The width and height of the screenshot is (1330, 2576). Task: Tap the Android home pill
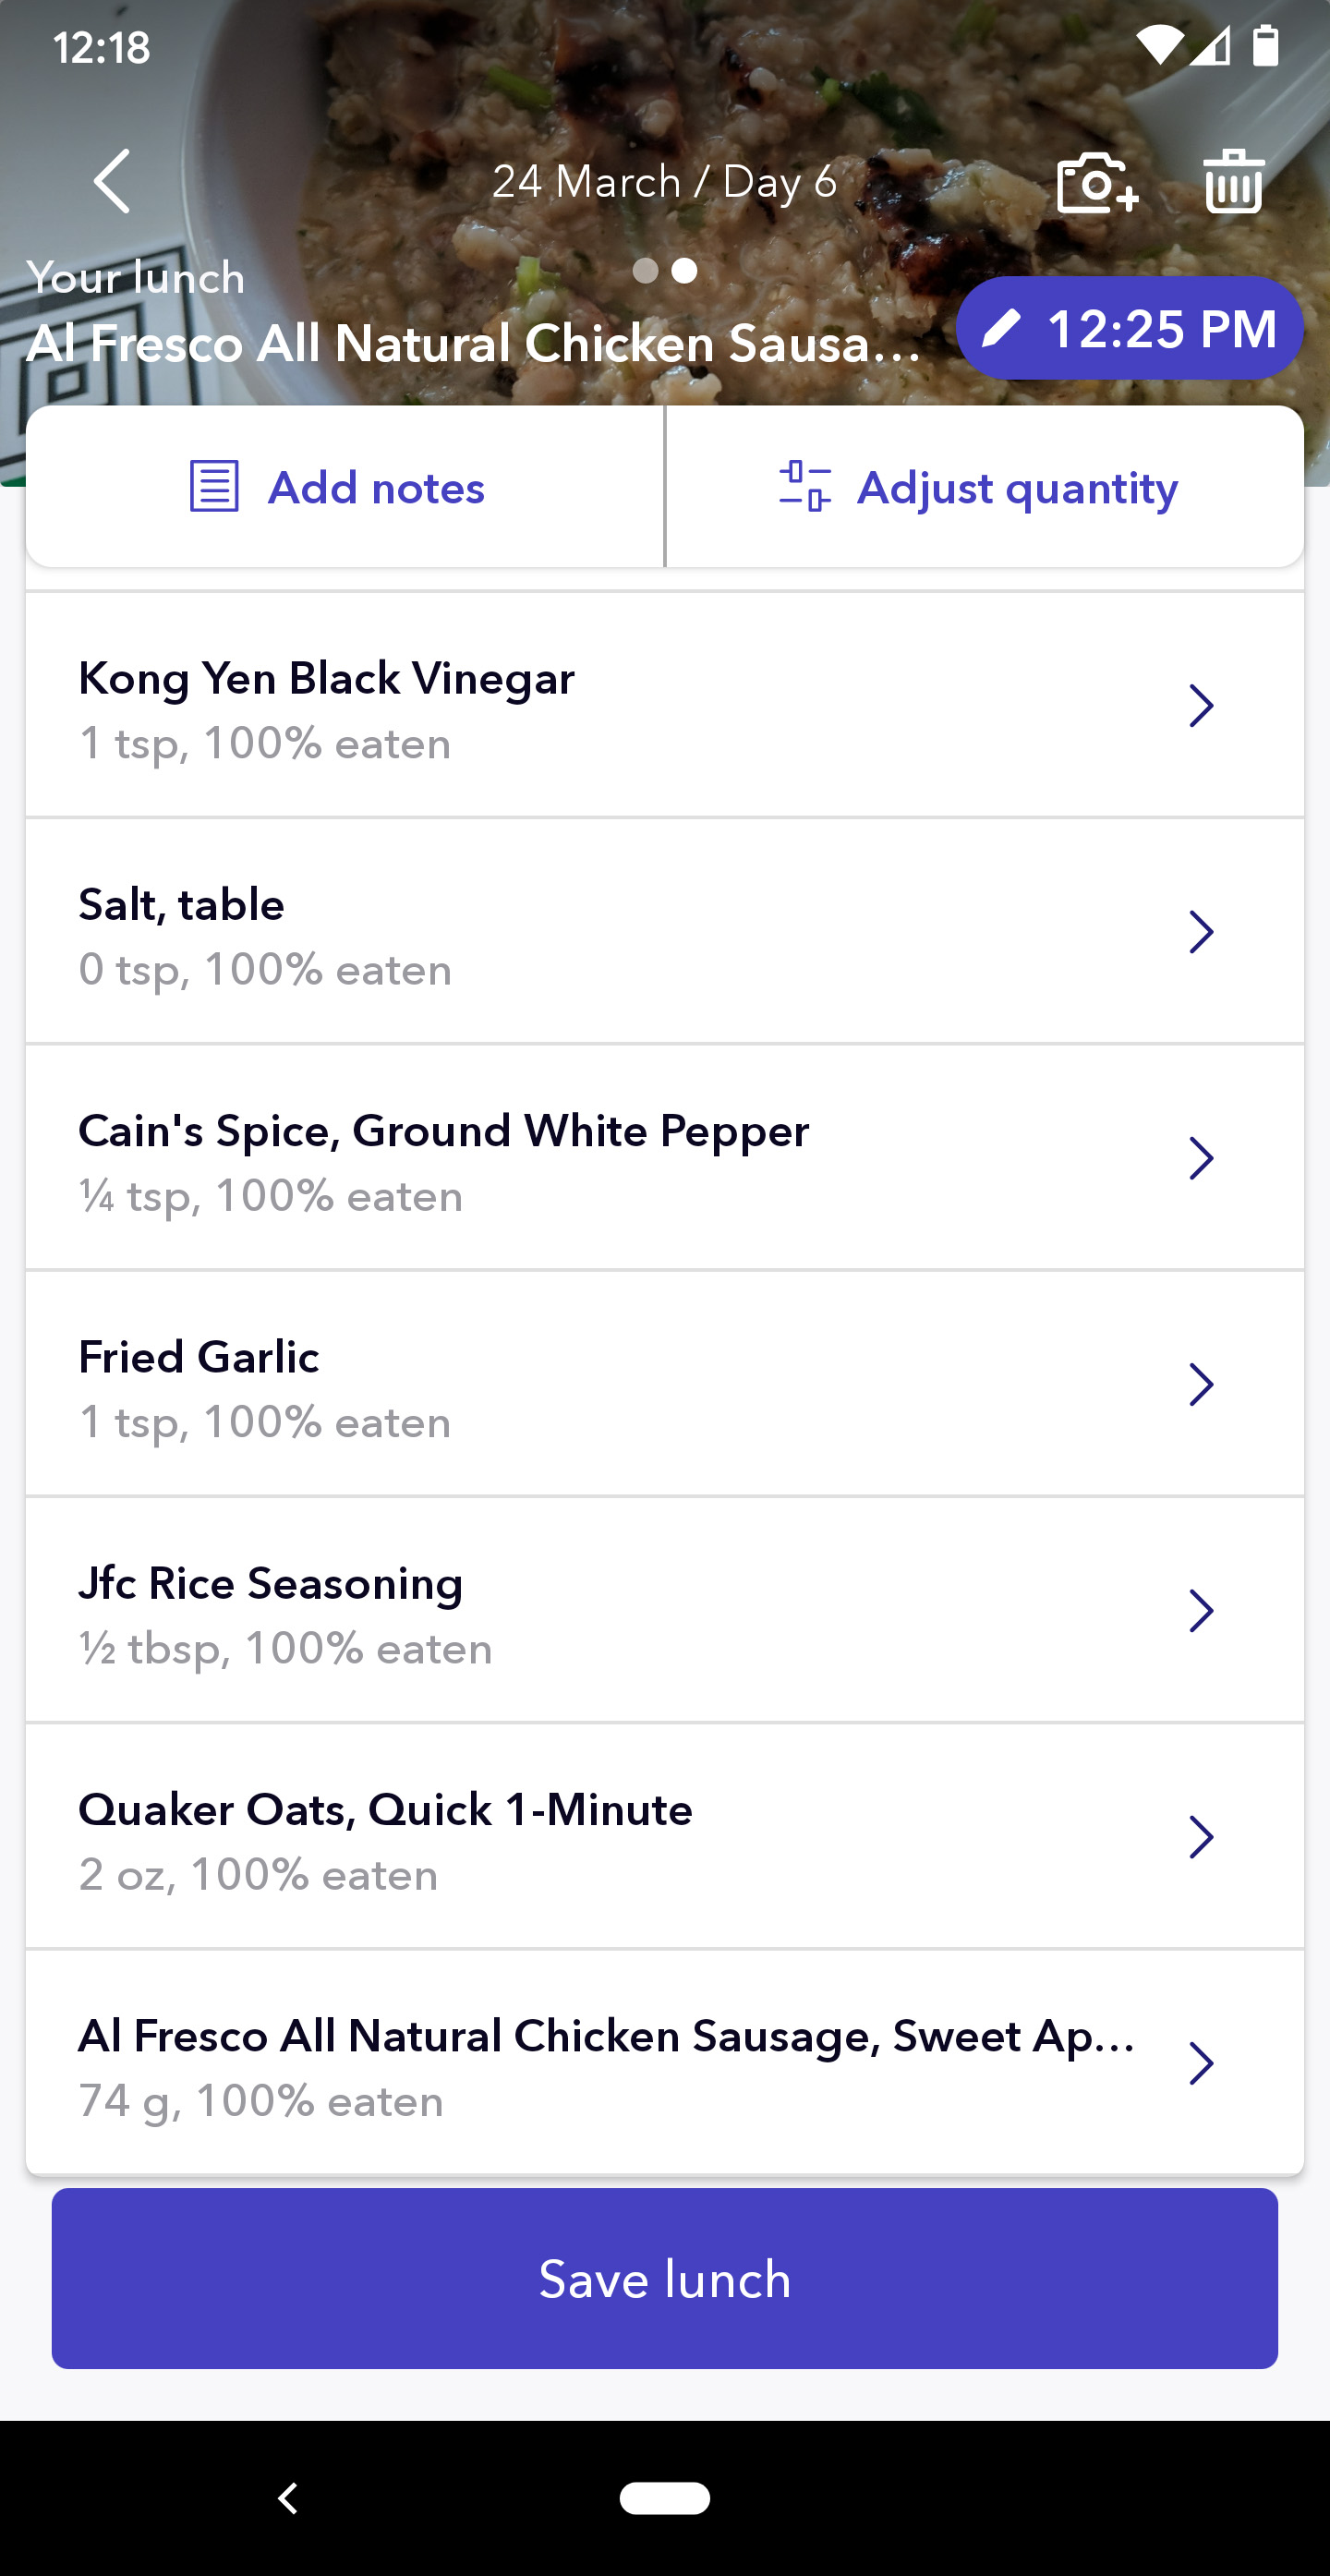click(664, 2497)
